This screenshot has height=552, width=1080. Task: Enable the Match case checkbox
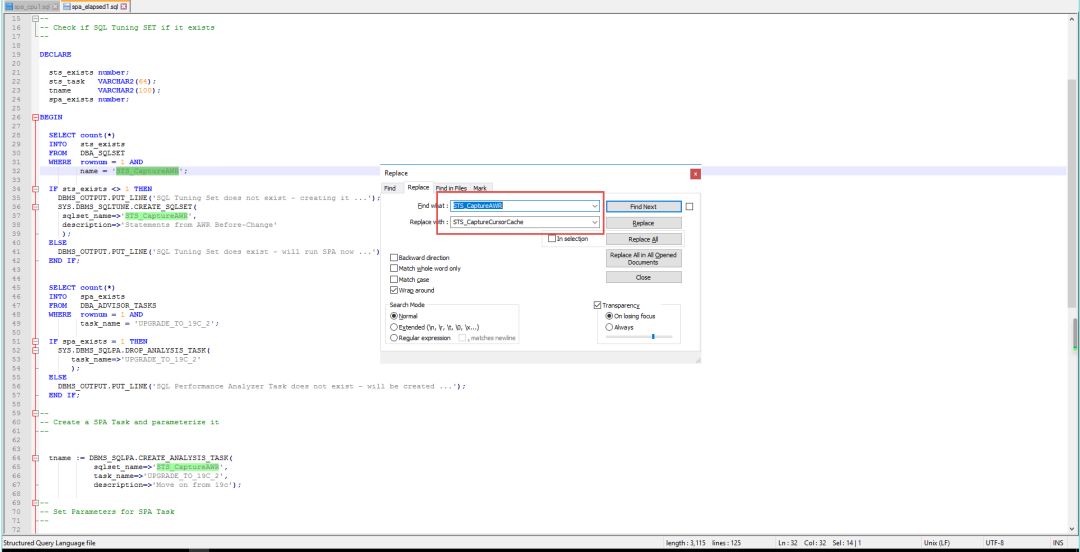click(393, 279)
